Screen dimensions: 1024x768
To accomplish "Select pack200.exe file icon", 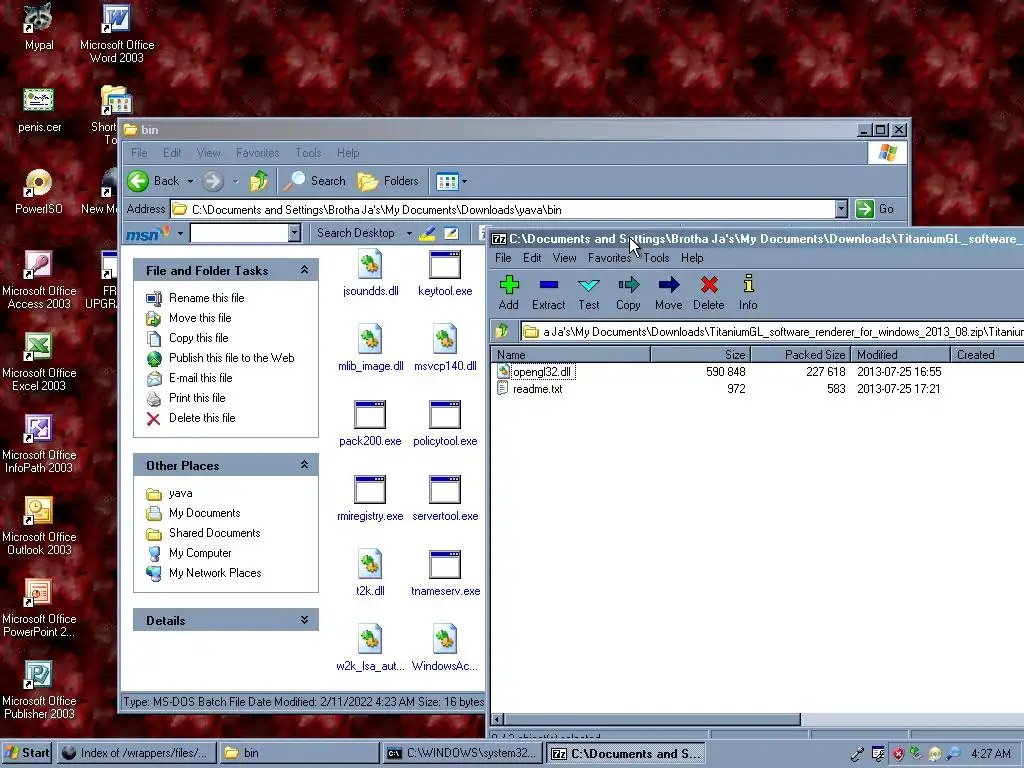I will pos(370,424).
